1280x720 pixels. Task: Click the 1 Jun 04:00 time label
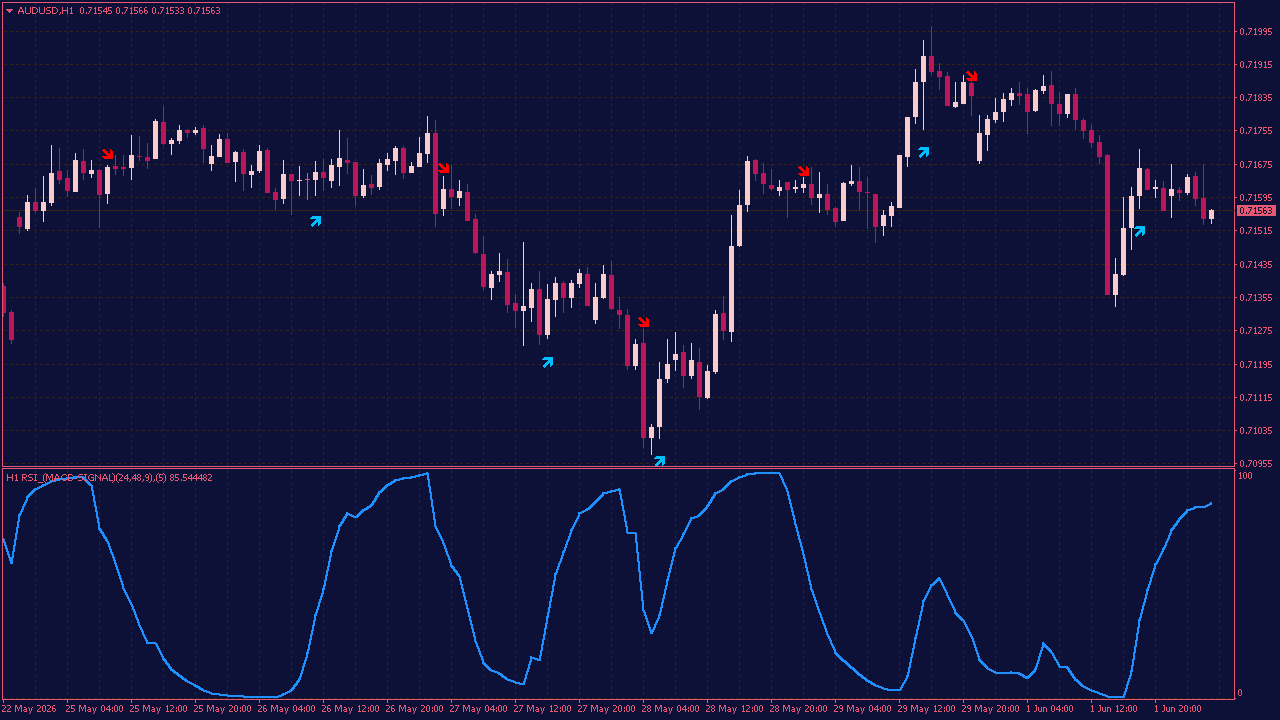click(x=1051, y=709)
